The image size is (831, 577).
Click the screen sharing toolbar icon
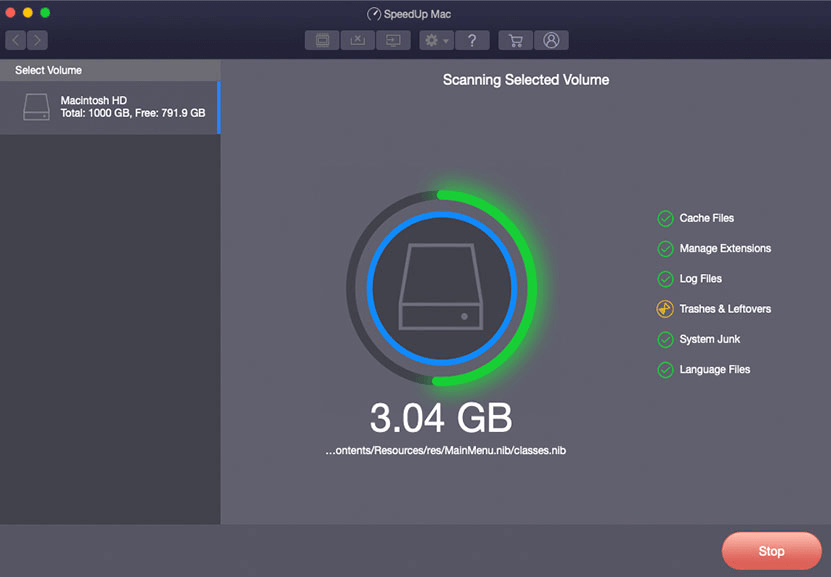393,40
